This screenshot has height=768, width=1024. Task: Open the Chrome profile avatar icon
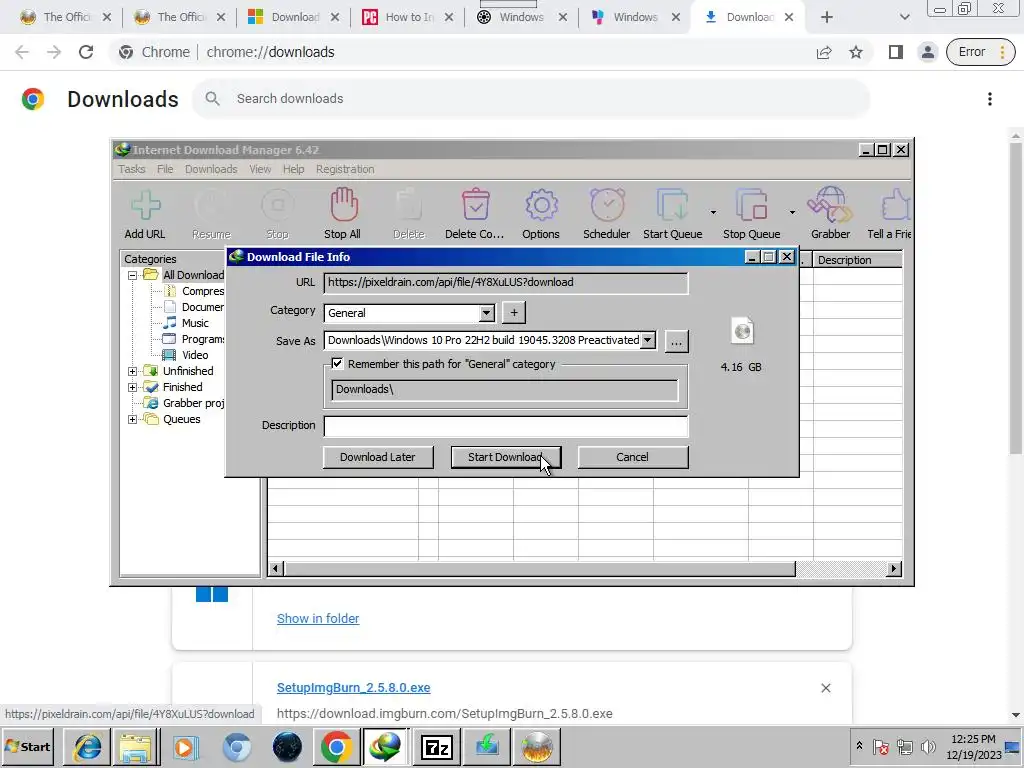pos(927,52)
